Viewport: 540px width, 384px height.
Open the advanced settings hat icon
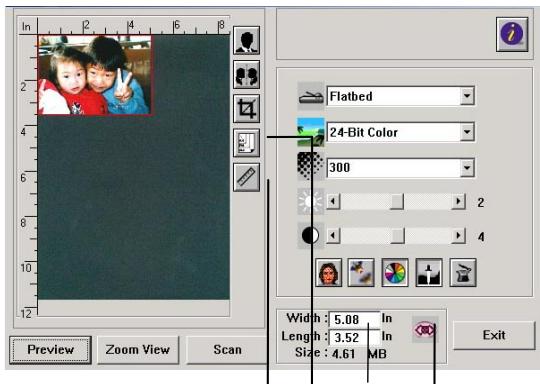point(463,272)
